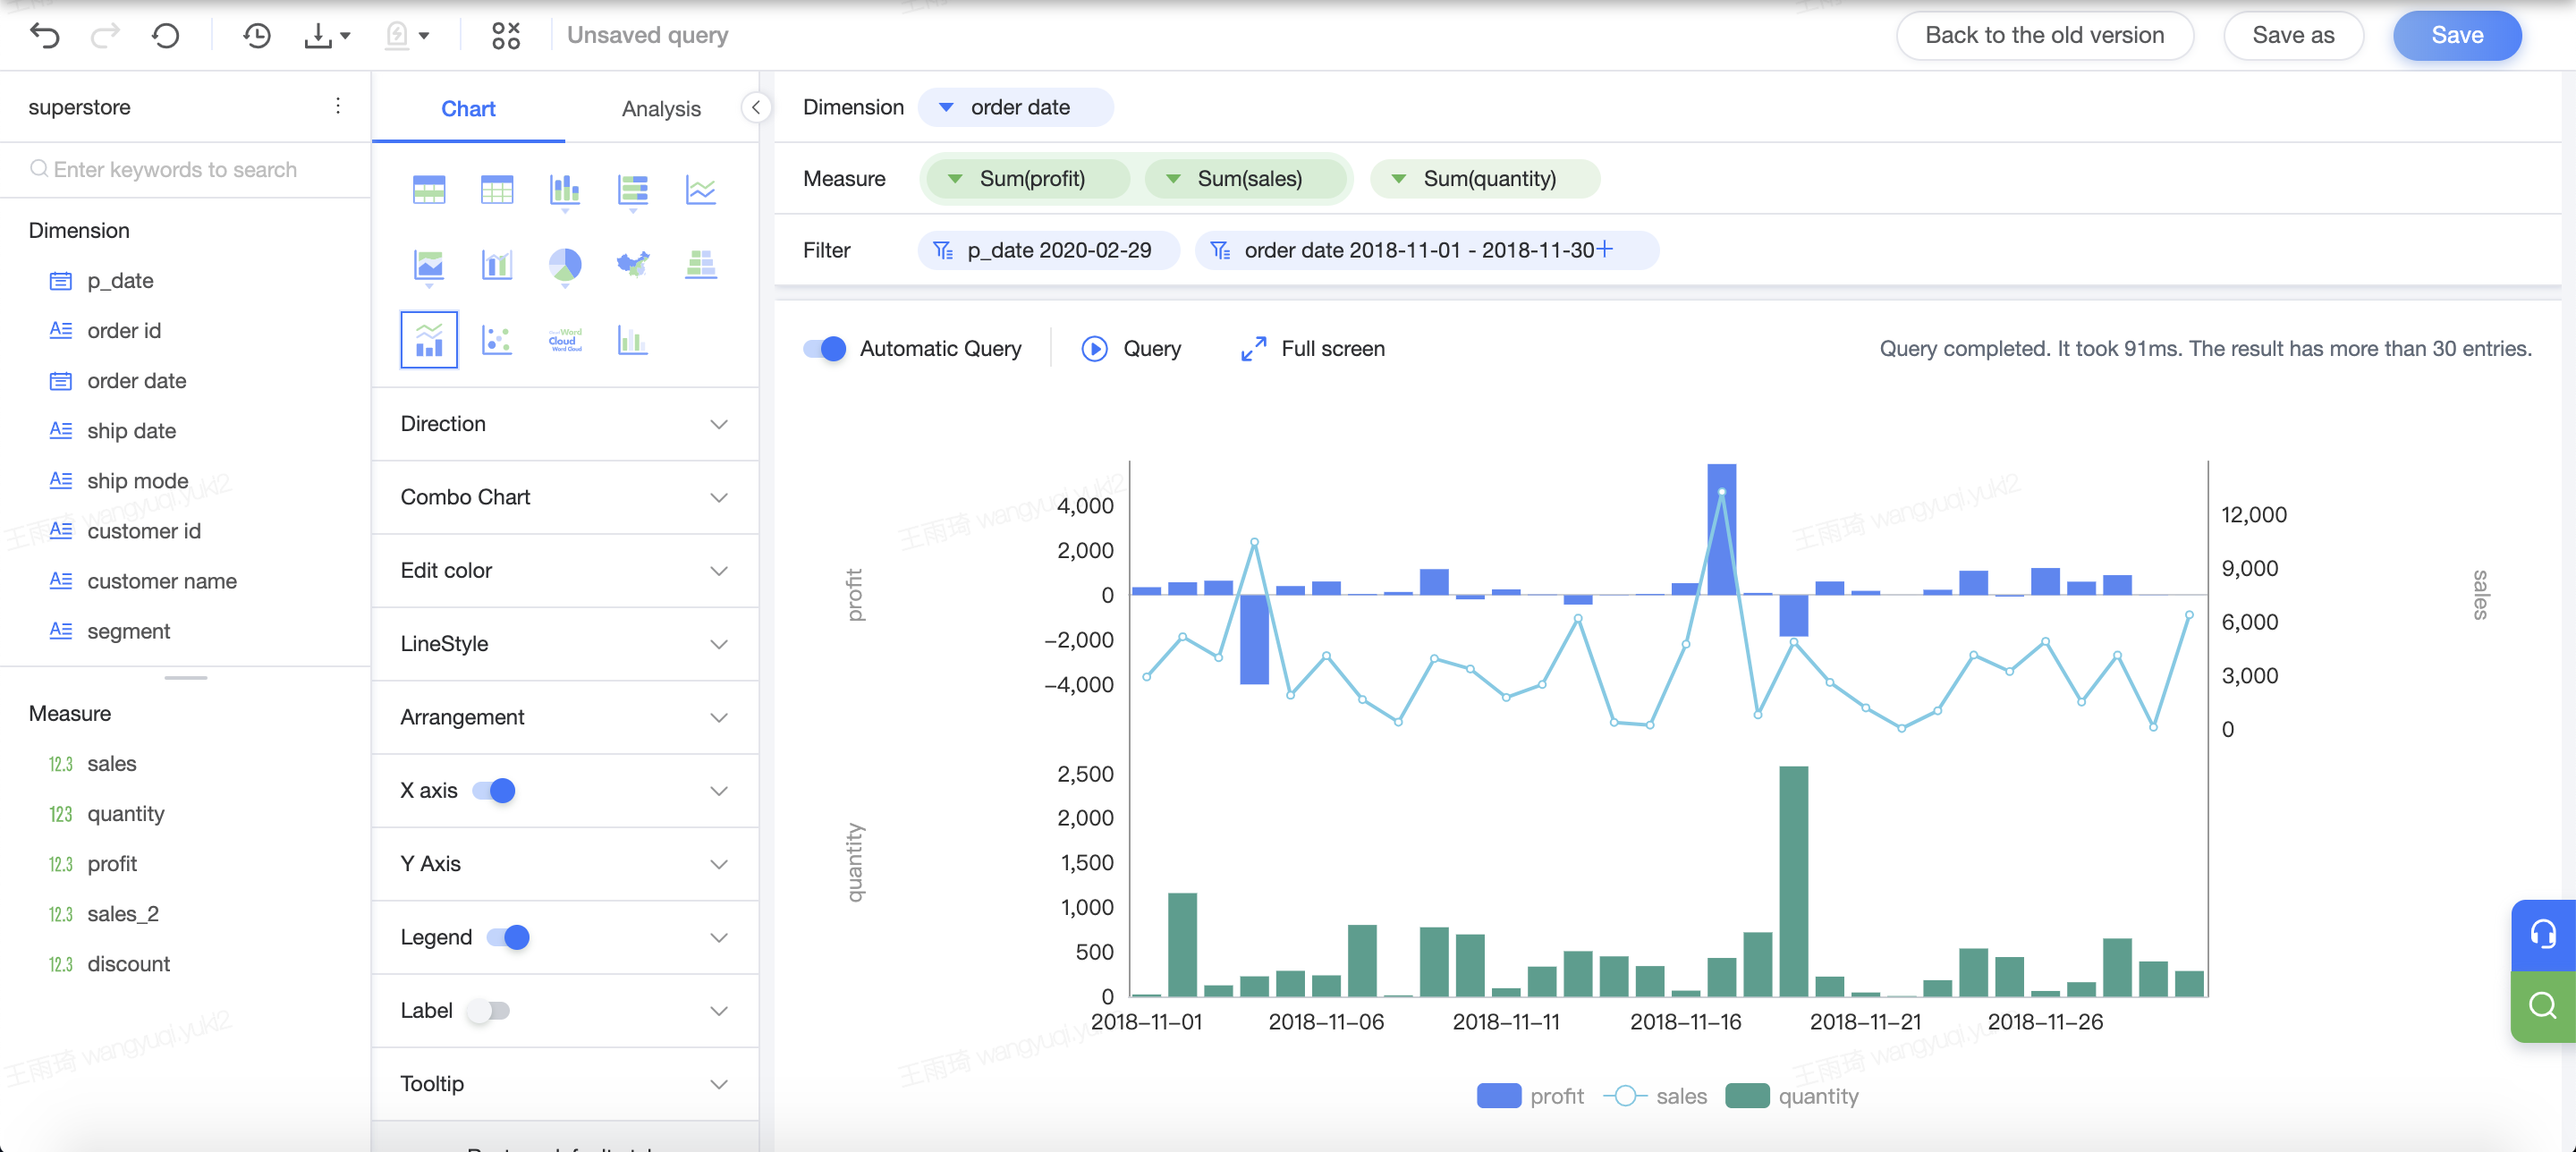Open the four-shapes apps icon
The height and width of the screenshot is (1152, 2576).
(x=506, y=36)
